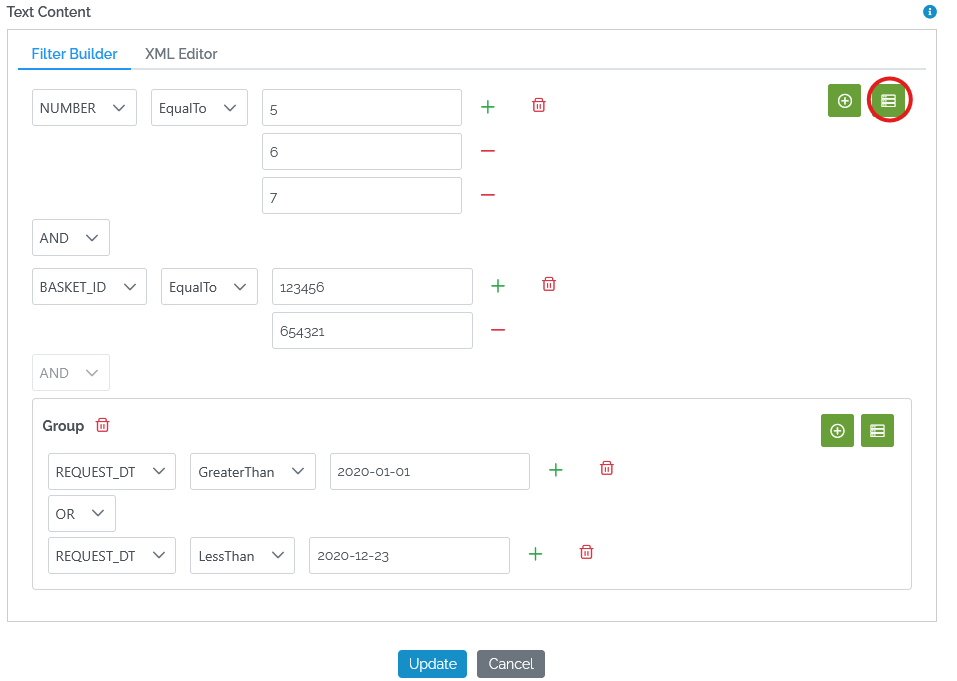957x681 pixels.
Task: Click the Update button
Action: 432,664
